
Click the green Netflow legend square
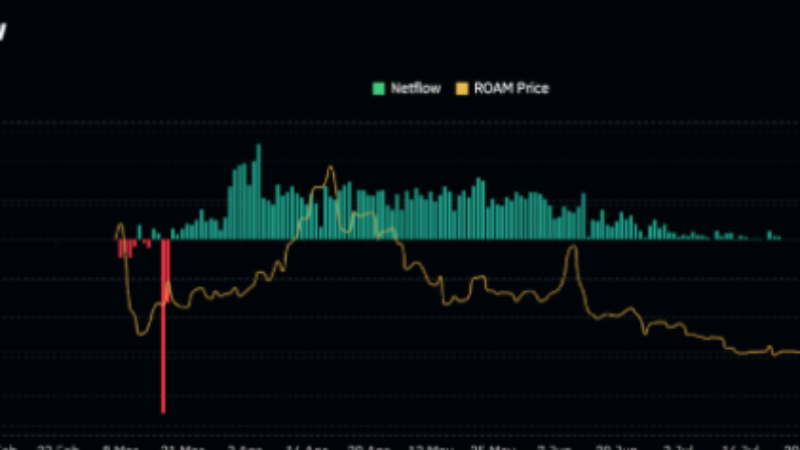coord(377,88)
